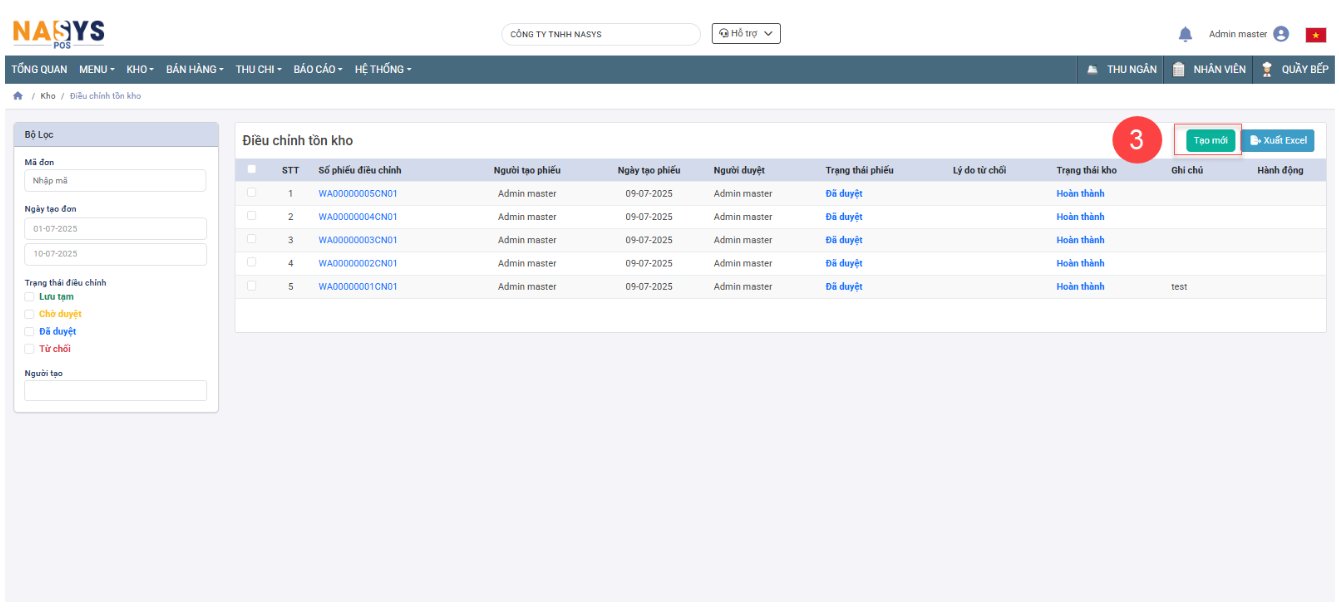Click the Vietnam flag language icon
The image size is (1339, 609).
click(x=1316, y=35)
